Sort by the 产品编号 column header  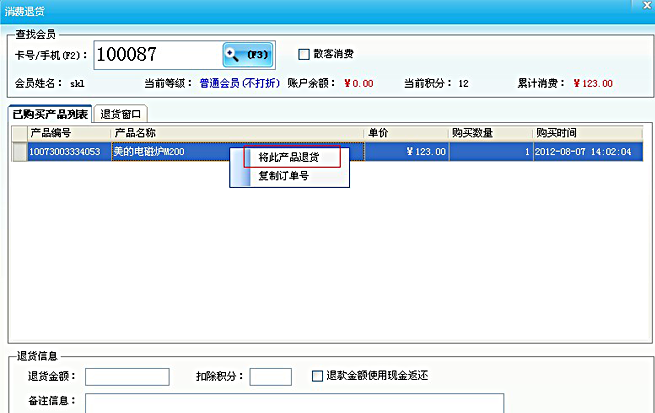pos(68,132)
